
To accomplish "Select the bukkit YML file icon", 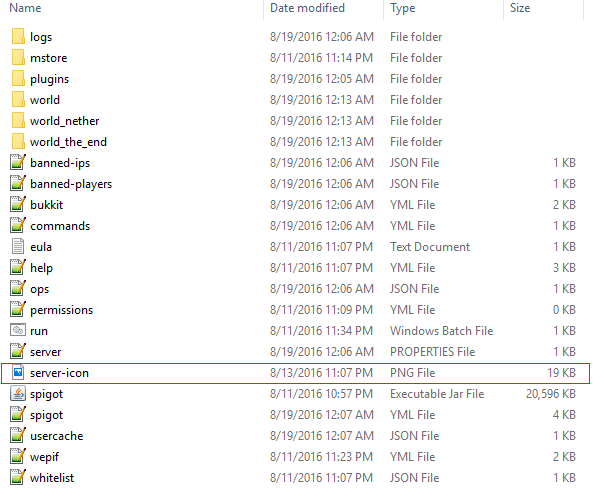I will [18, 205].
